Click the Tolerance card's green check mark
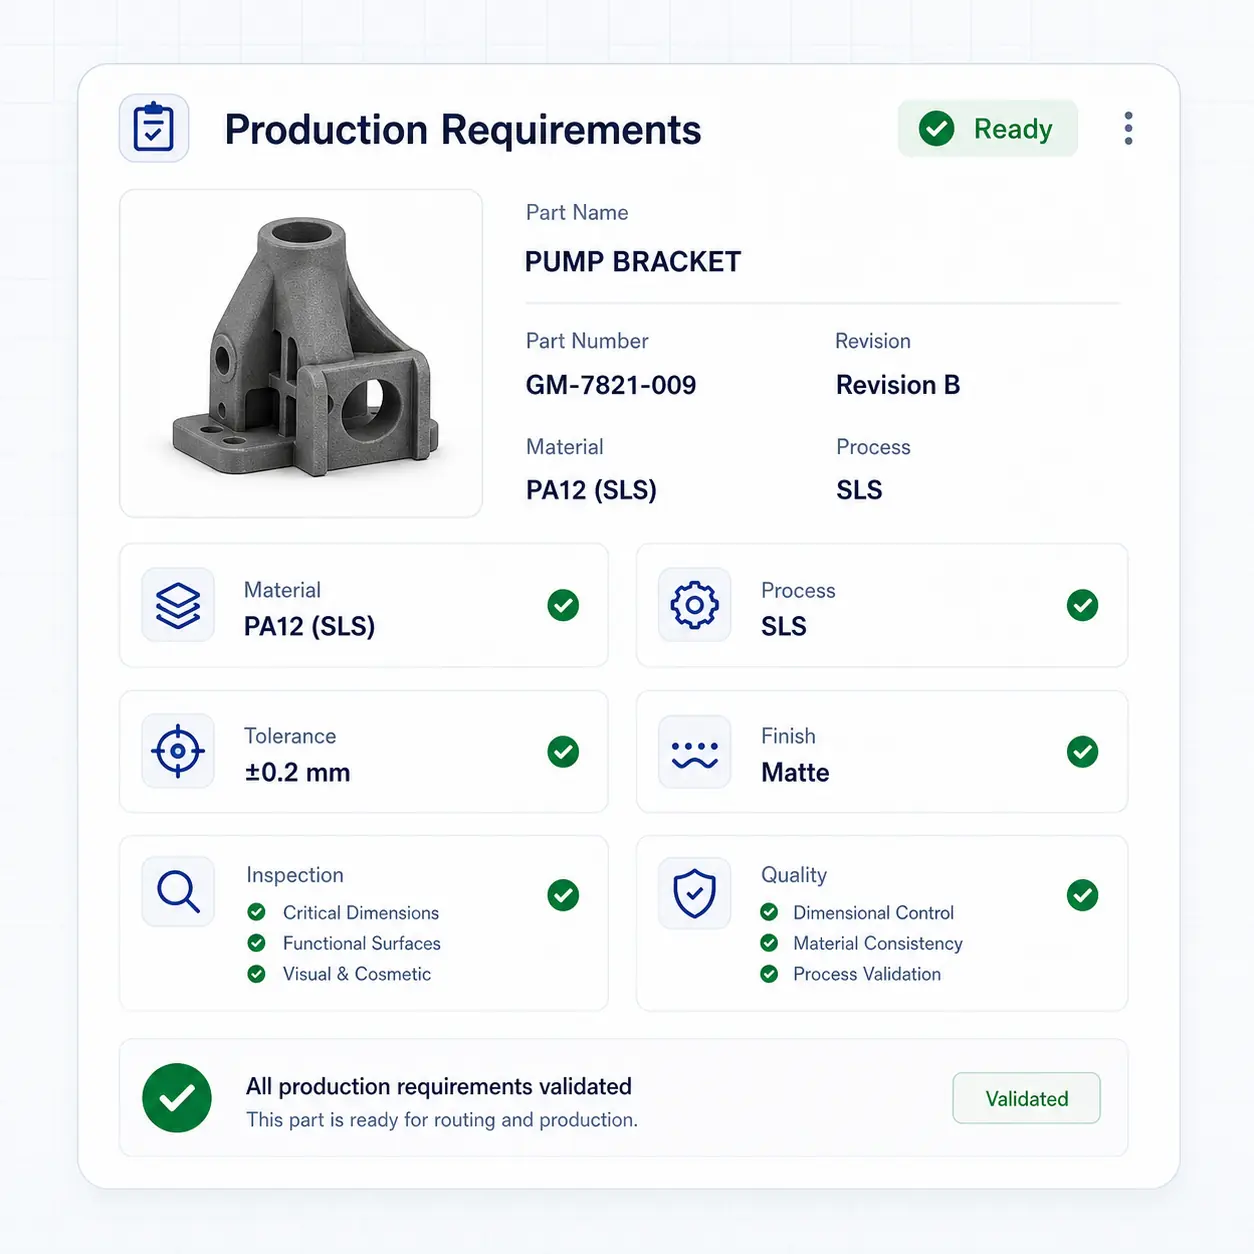Screen dimensions: 1254x1254 (563, 751)
